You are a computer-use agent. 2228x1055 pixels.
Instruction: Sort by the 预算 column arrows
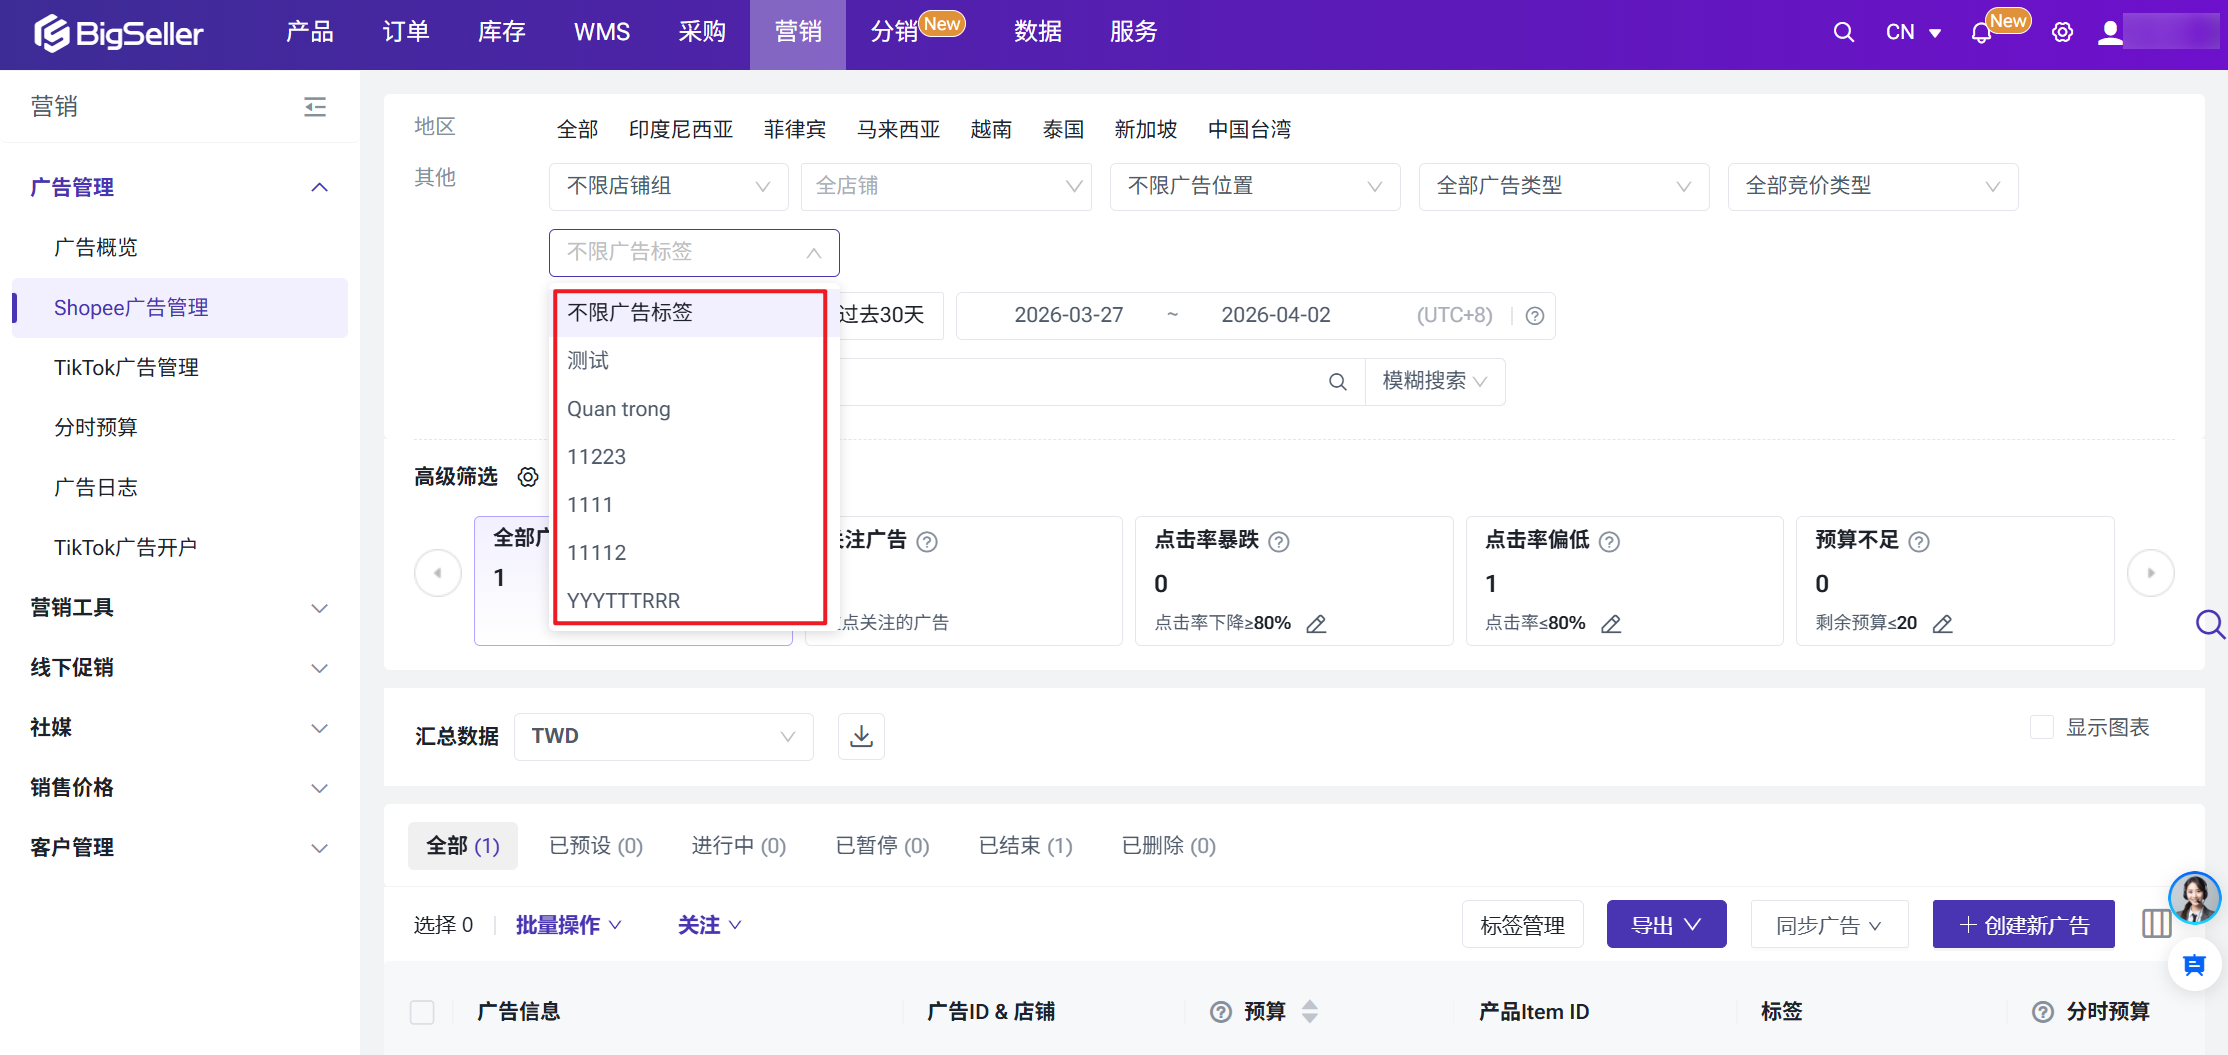click(x=1310, y=1012)
